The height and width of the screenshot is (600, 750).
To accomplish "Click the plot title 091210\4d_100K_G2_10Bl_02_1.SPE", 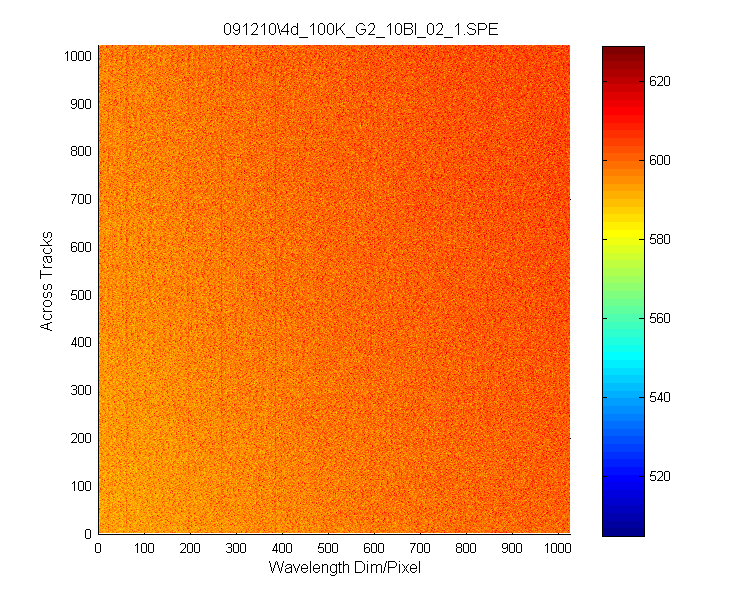I will pos(361,30).
